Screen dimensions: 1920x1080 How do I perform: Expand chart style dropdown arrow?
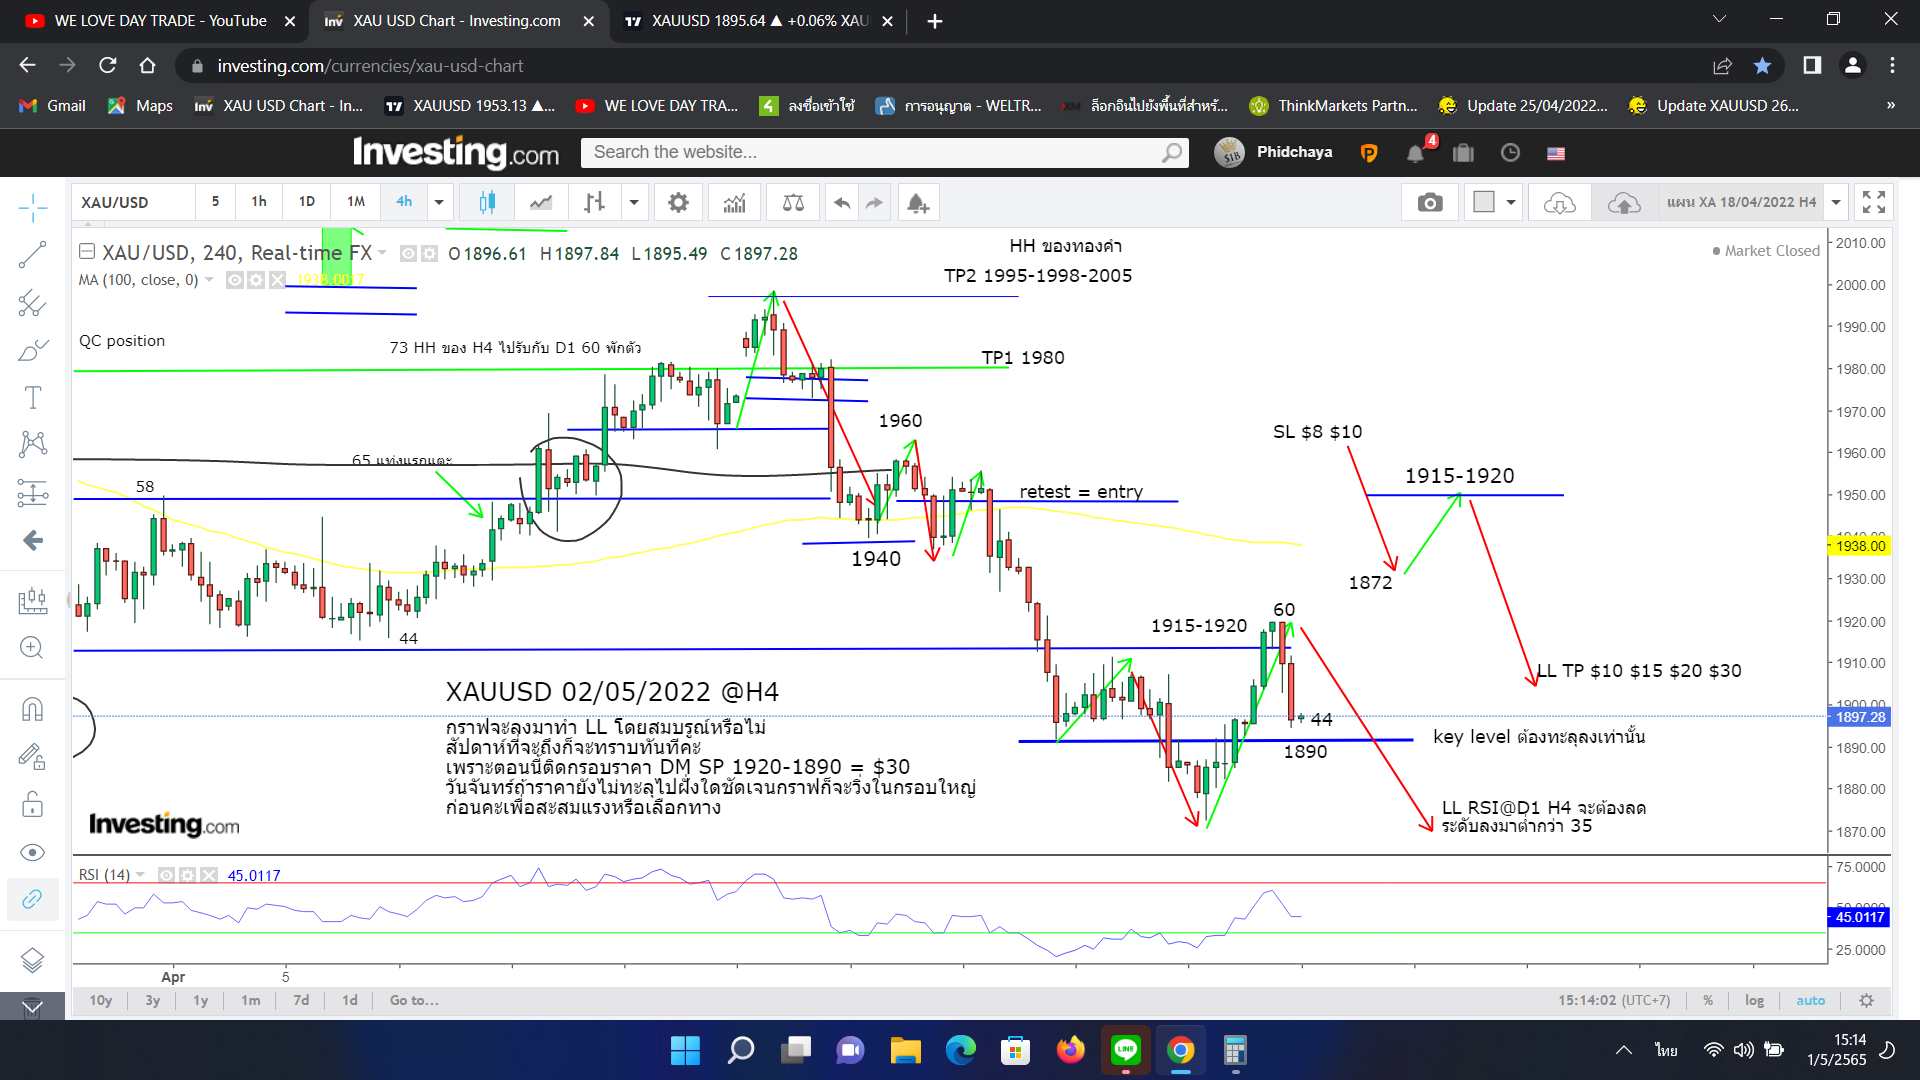(x=634, y=202)
